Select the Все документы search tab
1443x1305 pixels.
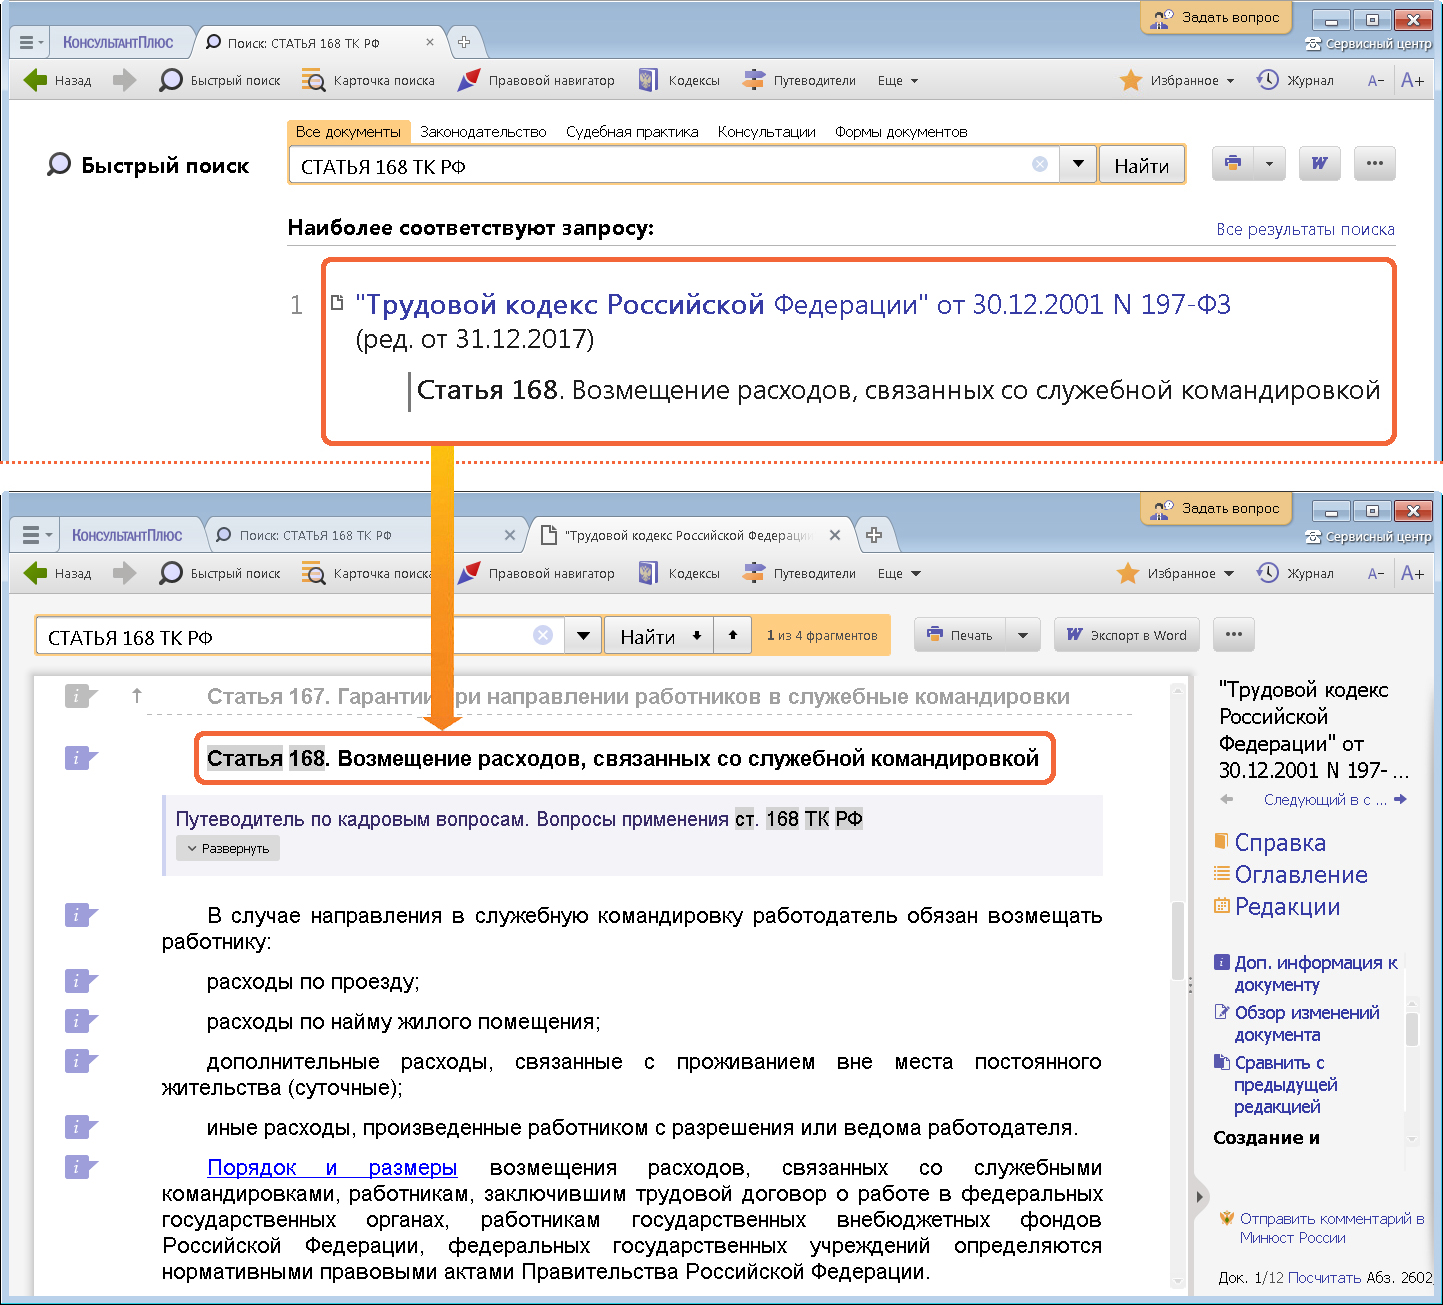click(x=348, y=132)
